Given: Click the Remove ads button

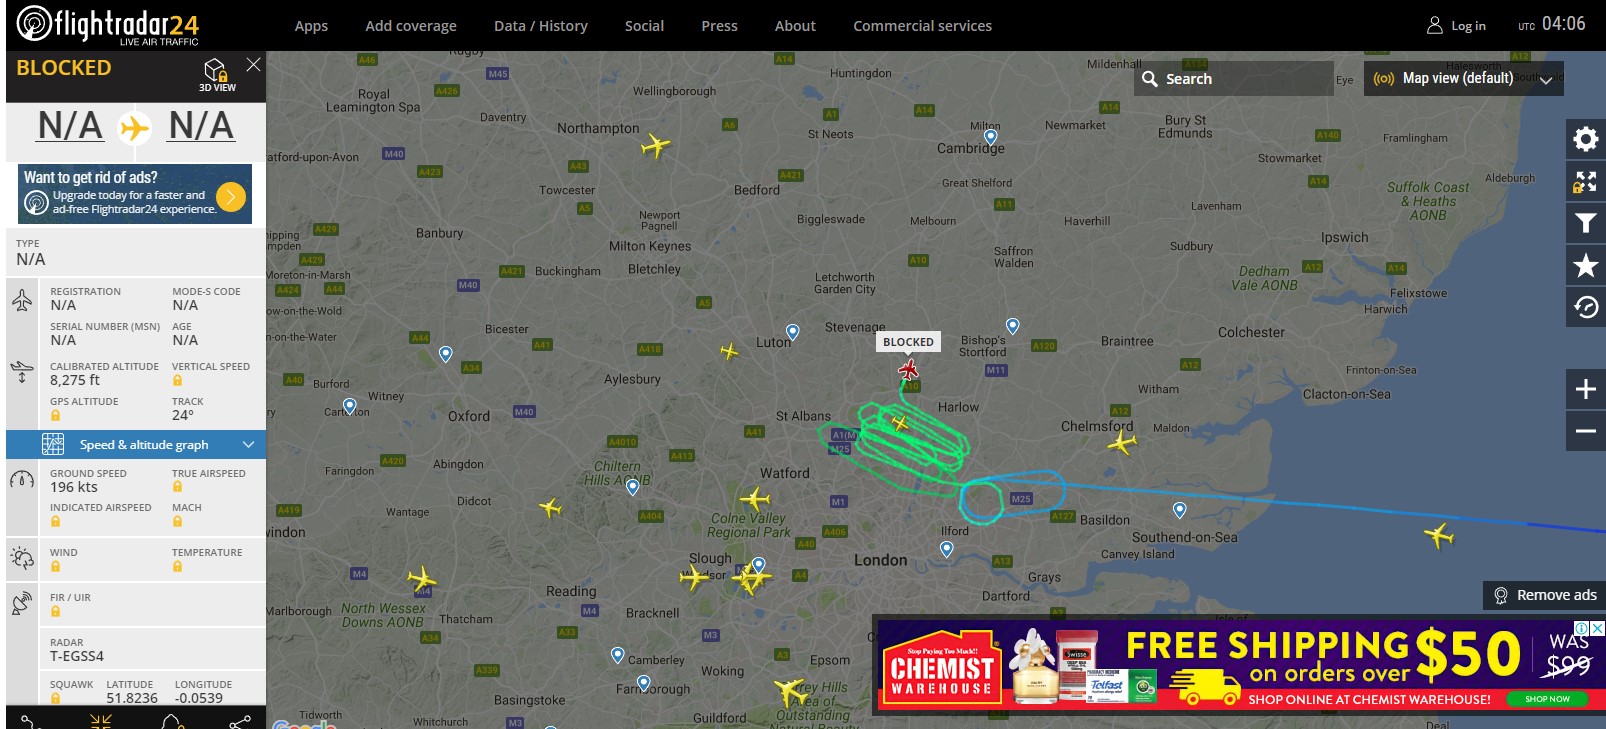Looking at the screenshot, I should (x=1544, y=595).
